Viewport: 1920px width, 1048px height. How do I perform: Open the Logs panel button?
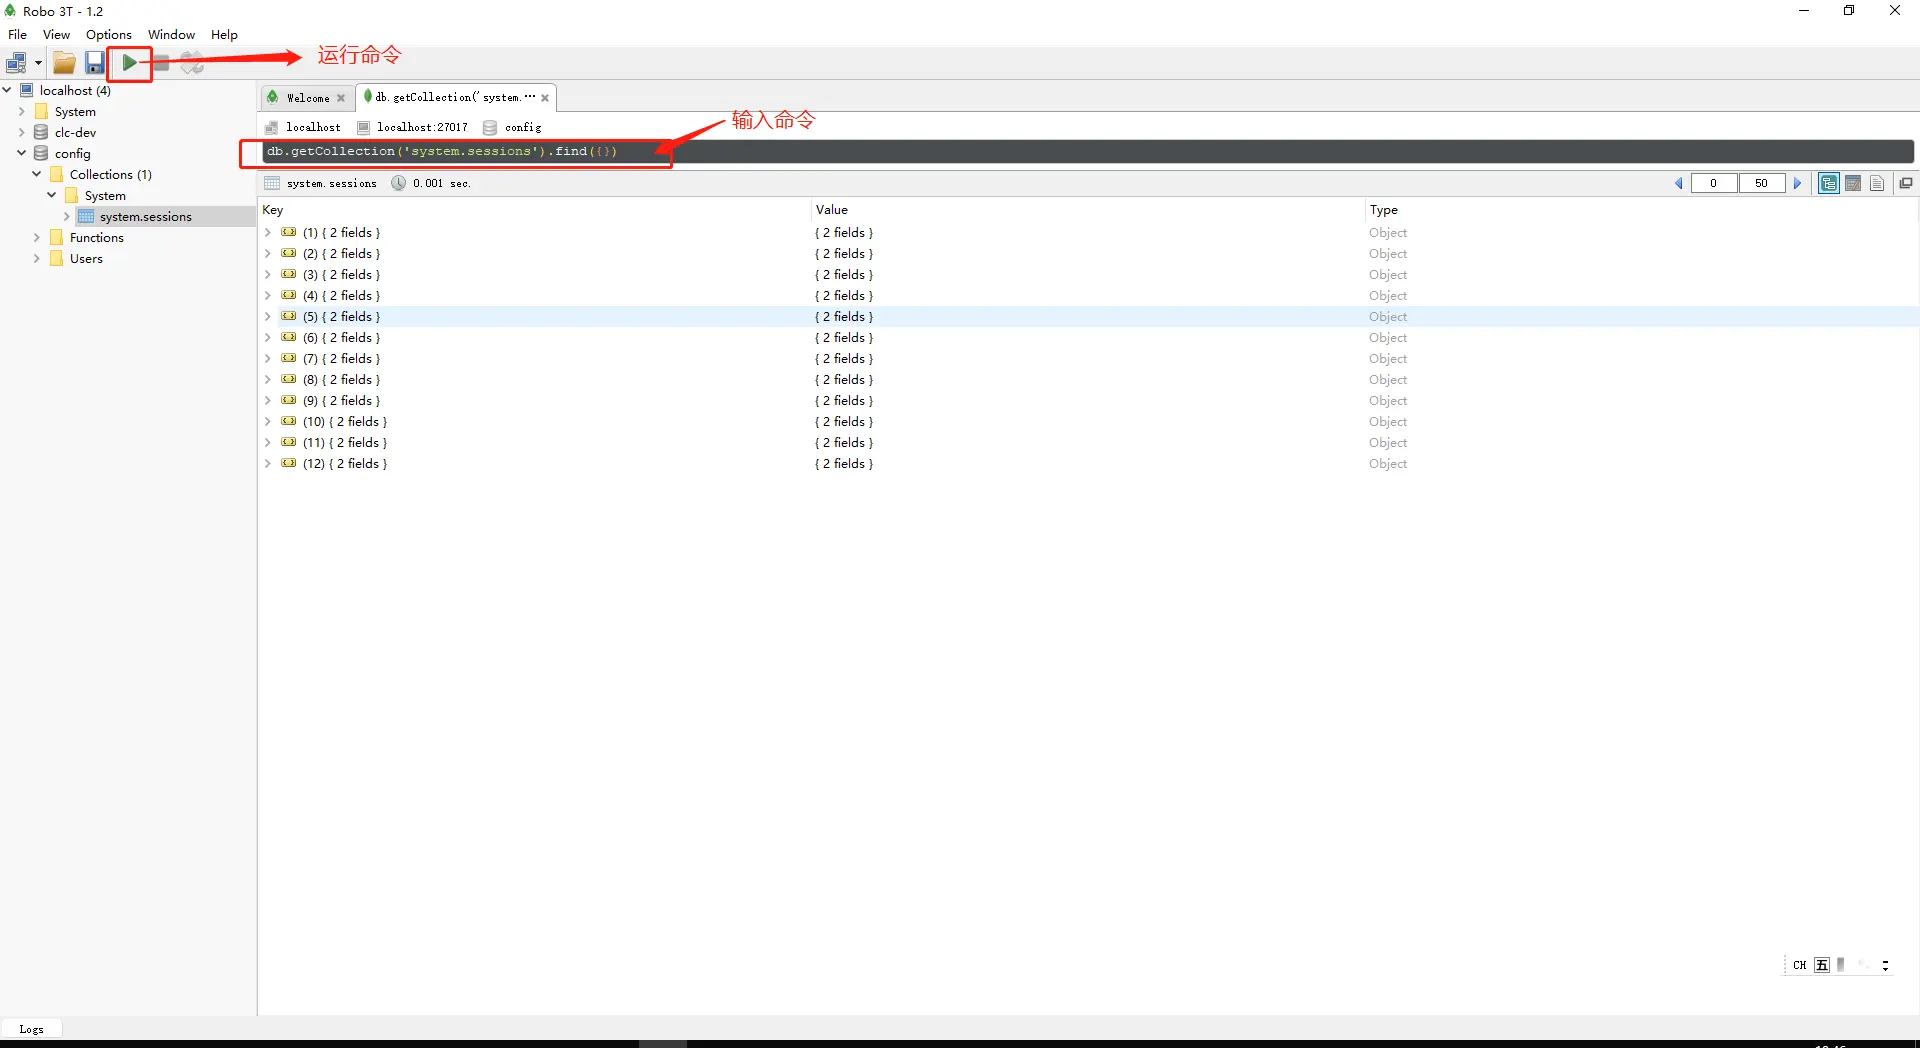pyautogui.click(x=31, y=1029)
